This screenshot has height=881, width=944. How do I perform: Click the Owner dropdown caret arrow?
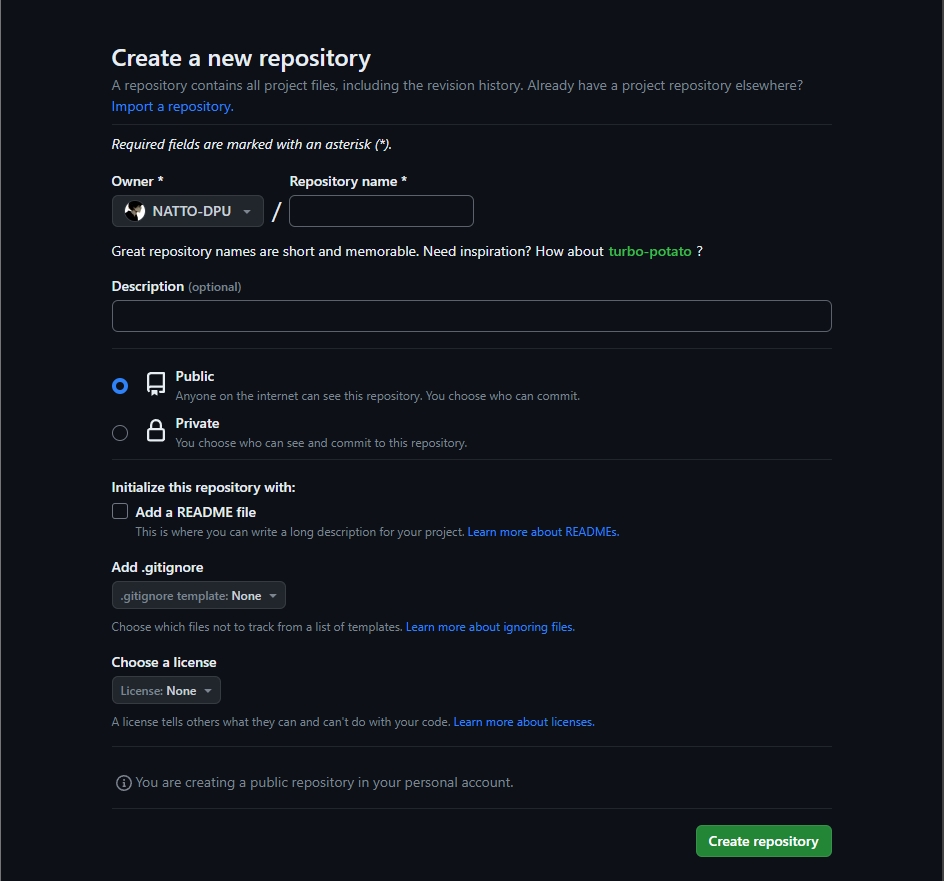coord(246,211)
